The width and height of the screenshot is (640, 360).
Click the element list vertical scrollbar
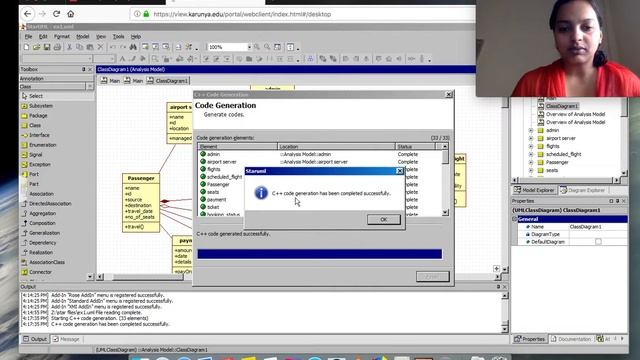tap(445, 180)
